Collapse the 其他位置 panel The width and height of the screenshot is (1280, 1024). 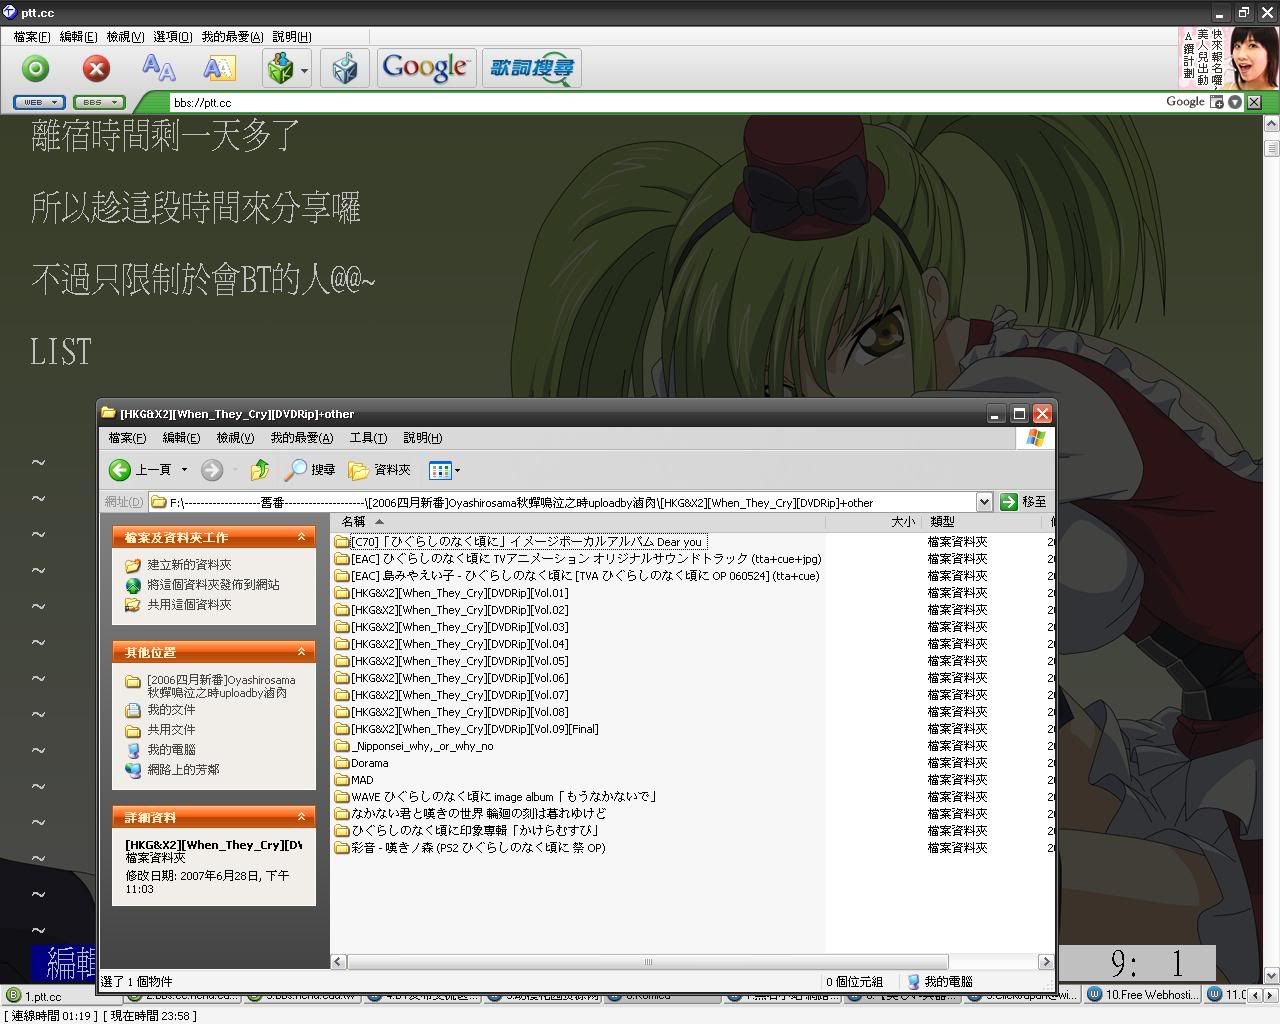301,652
